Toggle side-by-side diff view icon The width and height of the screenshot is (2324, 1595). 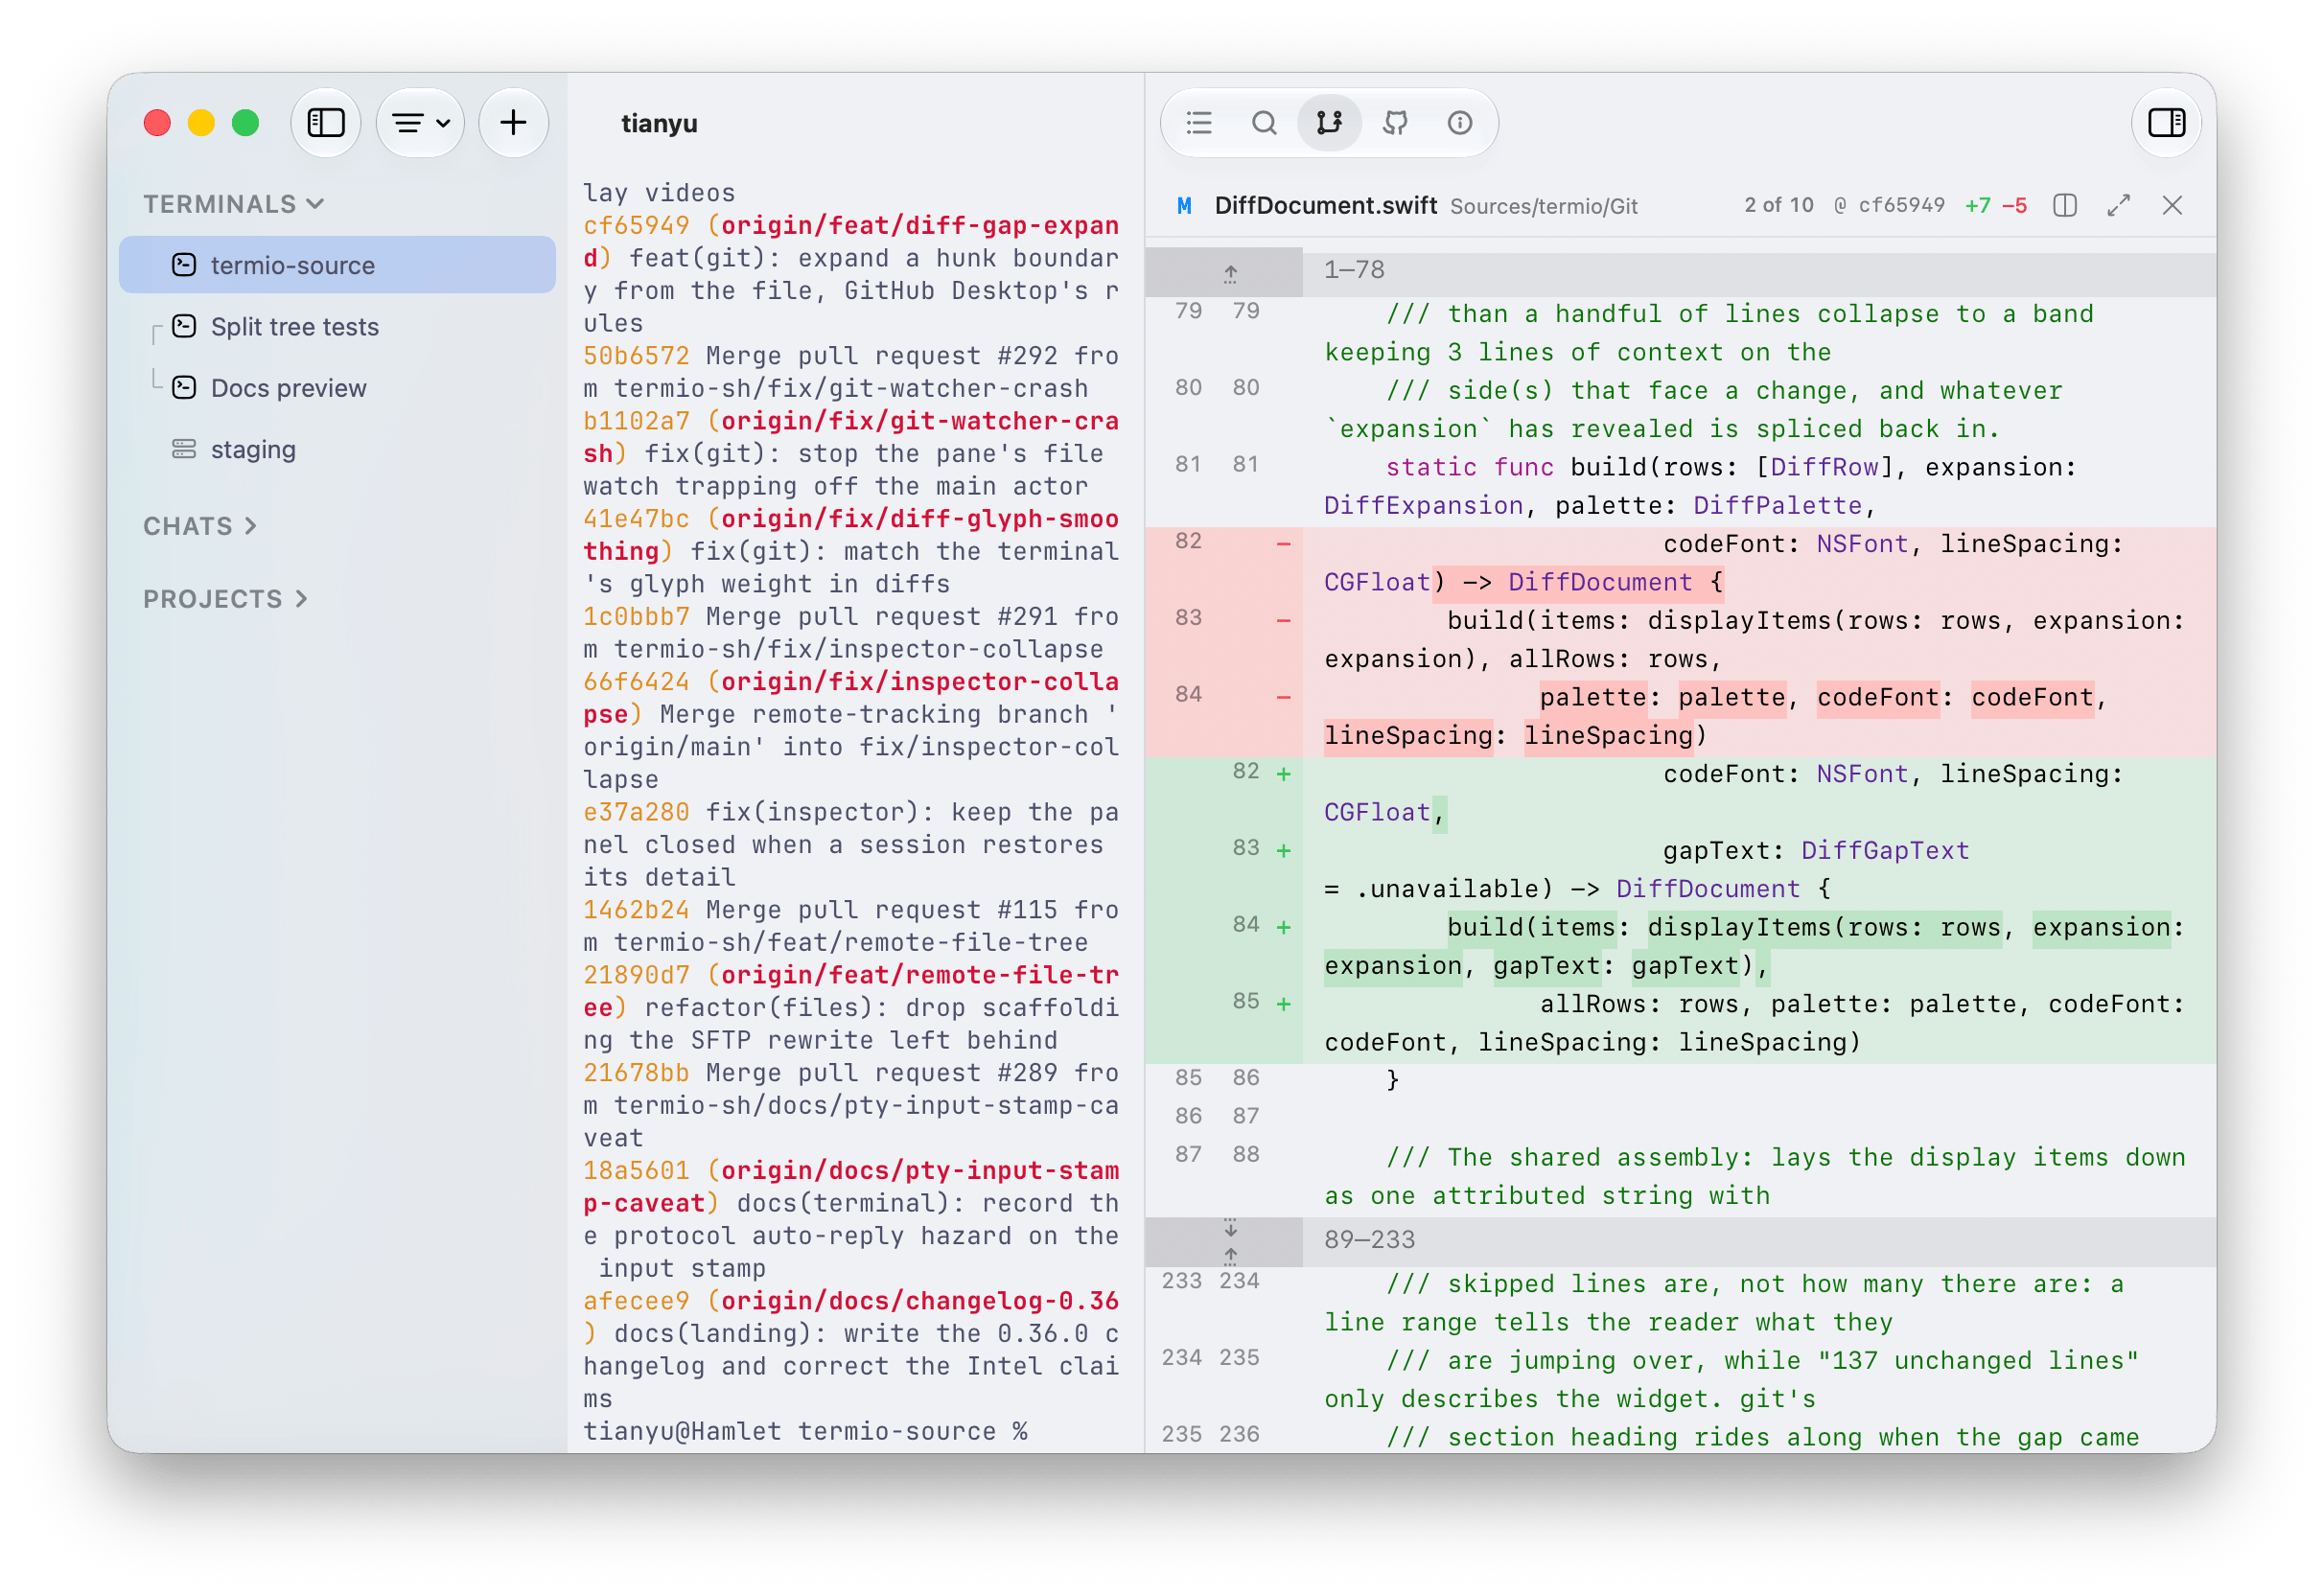pyautogui.click(x=2065, y=205)
